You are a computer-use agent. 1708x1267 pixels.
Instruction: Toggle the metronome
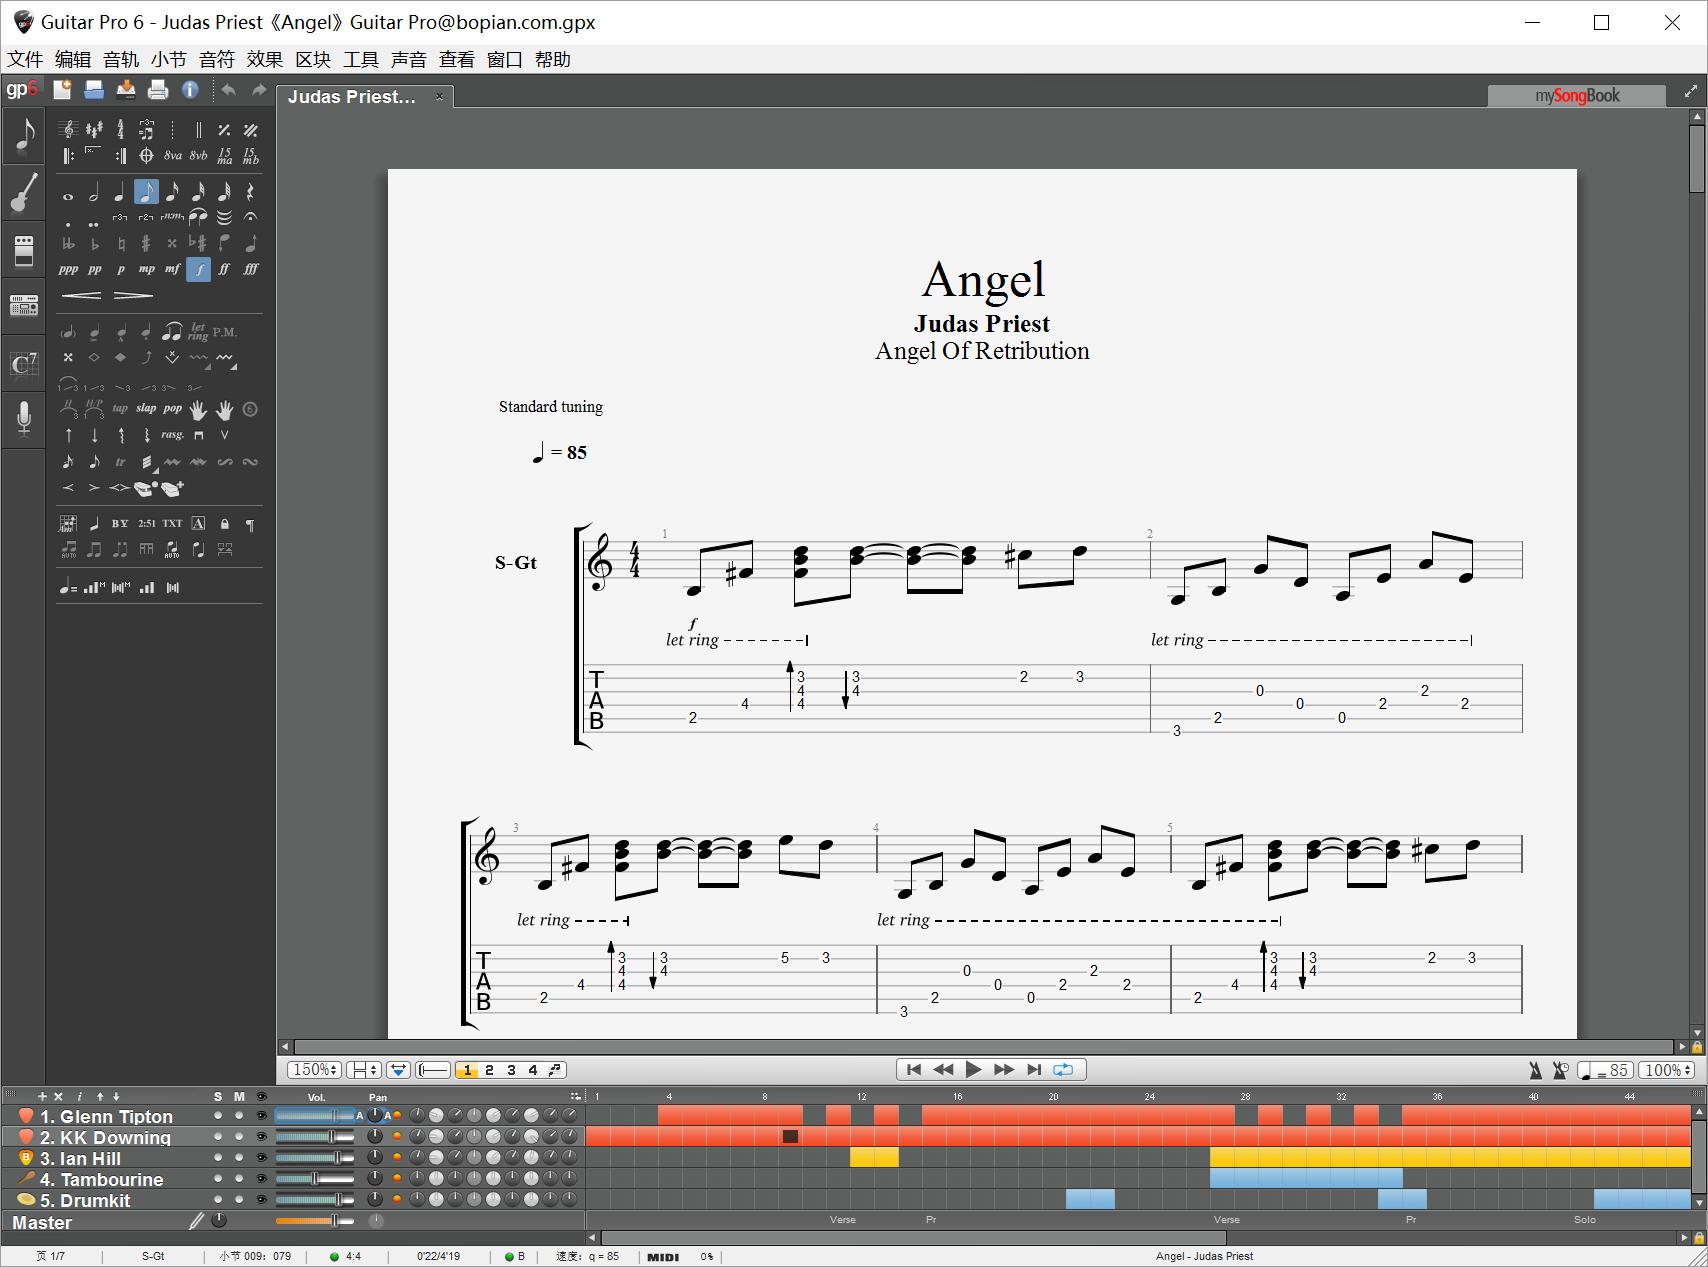click(x=1536, y=1070)
